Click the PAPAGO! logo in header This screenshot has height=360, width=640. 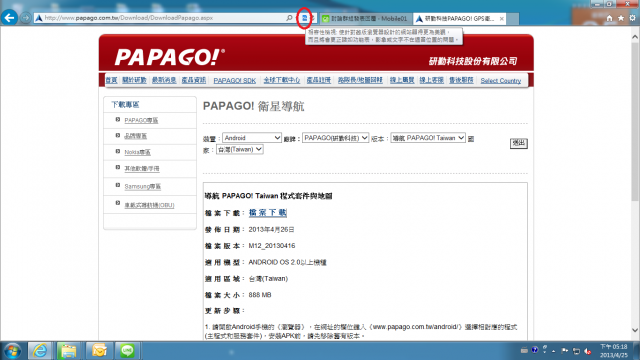[170, 57]
